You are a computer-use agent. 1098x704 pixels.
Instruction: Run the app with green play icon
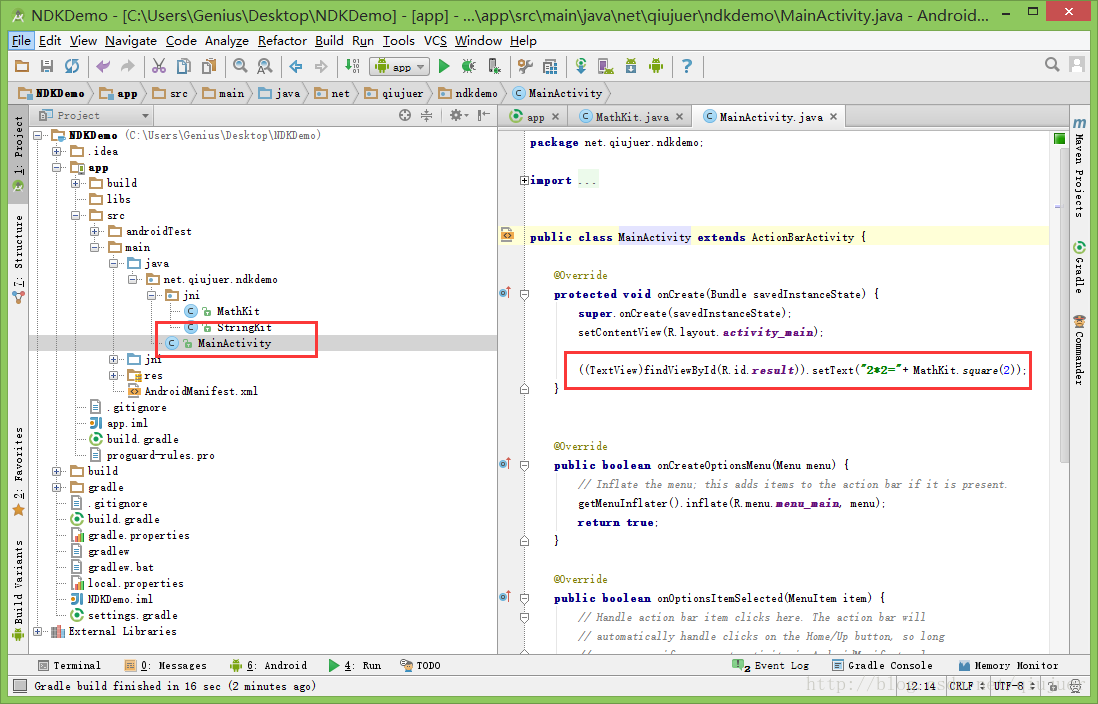(x=443, y=67)
